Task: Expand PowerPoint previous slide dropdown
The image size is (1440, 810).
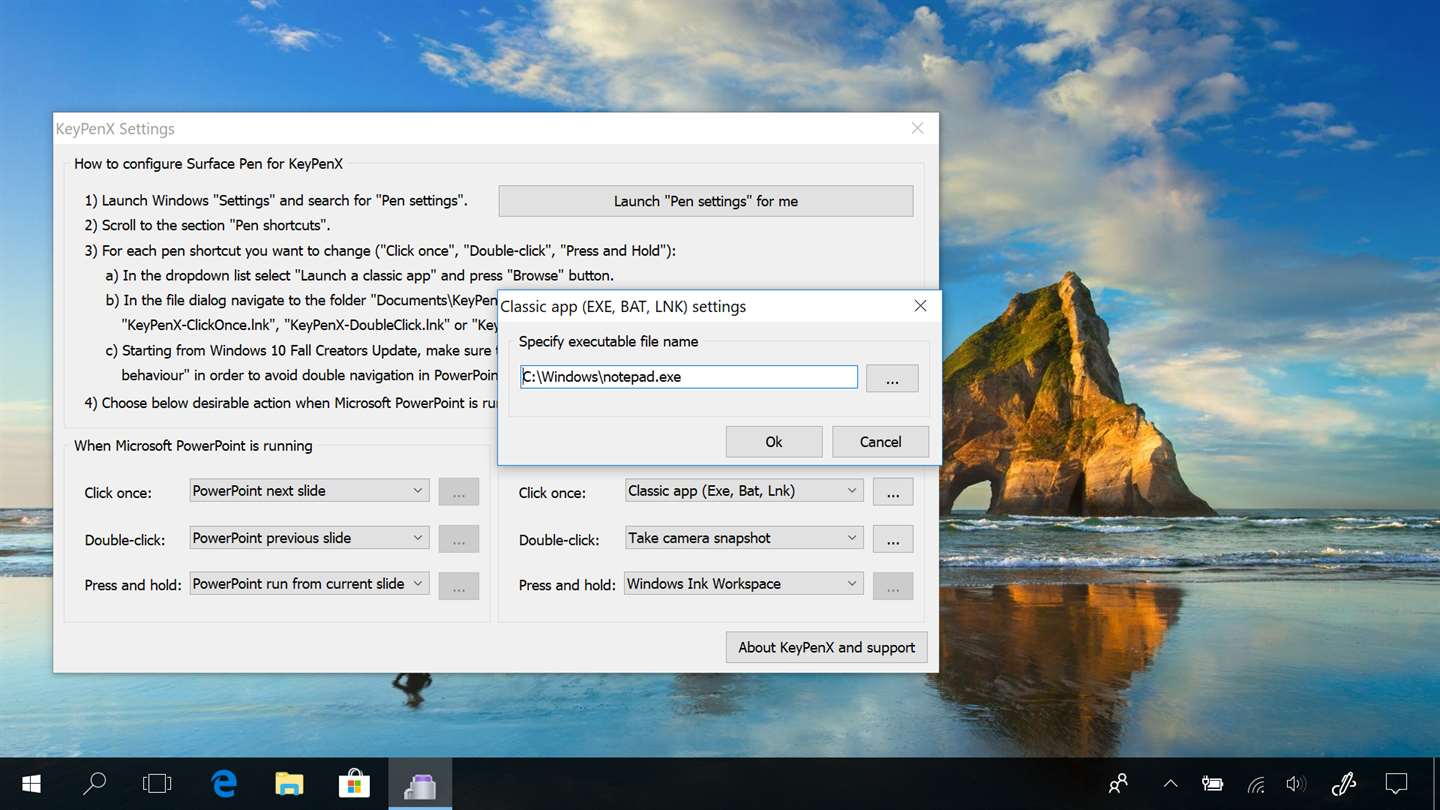Action: click(309, 538)
